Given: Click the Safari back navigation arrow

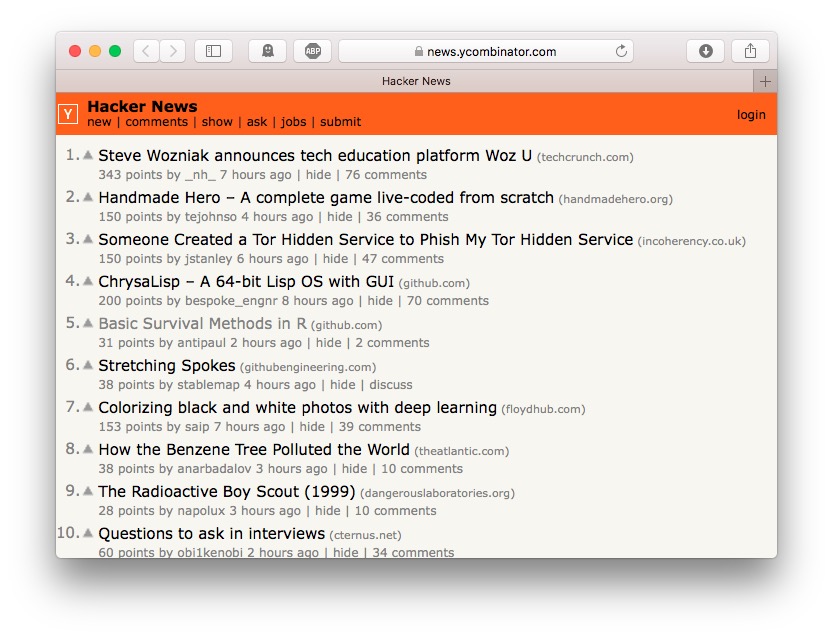Looking at the screenshot, I should pyautogui.click(x=146, y=52).
